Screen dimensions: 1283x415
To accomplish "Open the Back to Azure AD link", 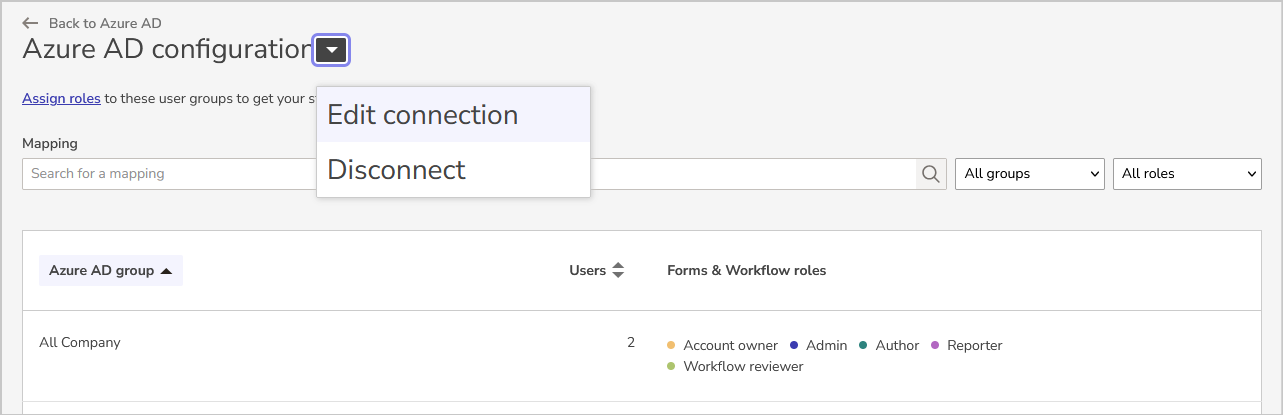I will 105,23.
